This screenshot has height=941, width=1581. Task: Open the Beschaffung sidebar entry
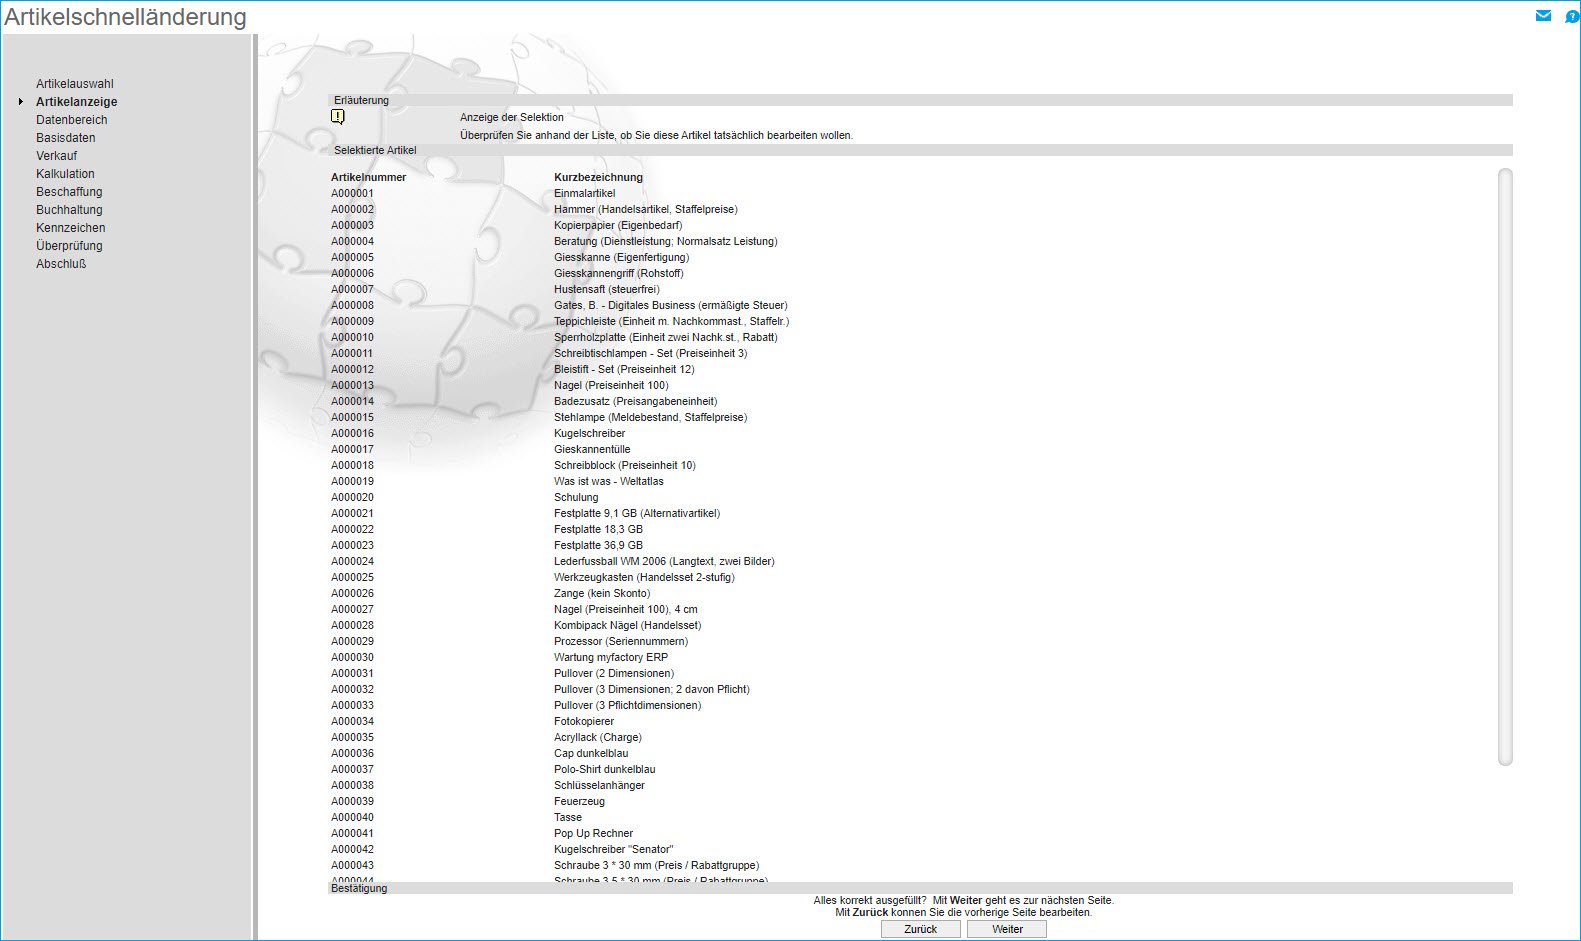[69, 192]
